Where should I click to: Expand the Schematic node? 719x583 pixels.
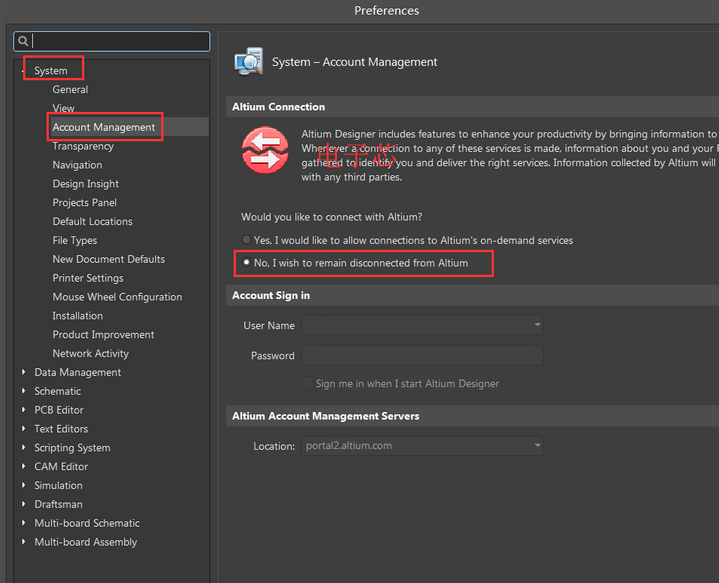click(23, 391)
